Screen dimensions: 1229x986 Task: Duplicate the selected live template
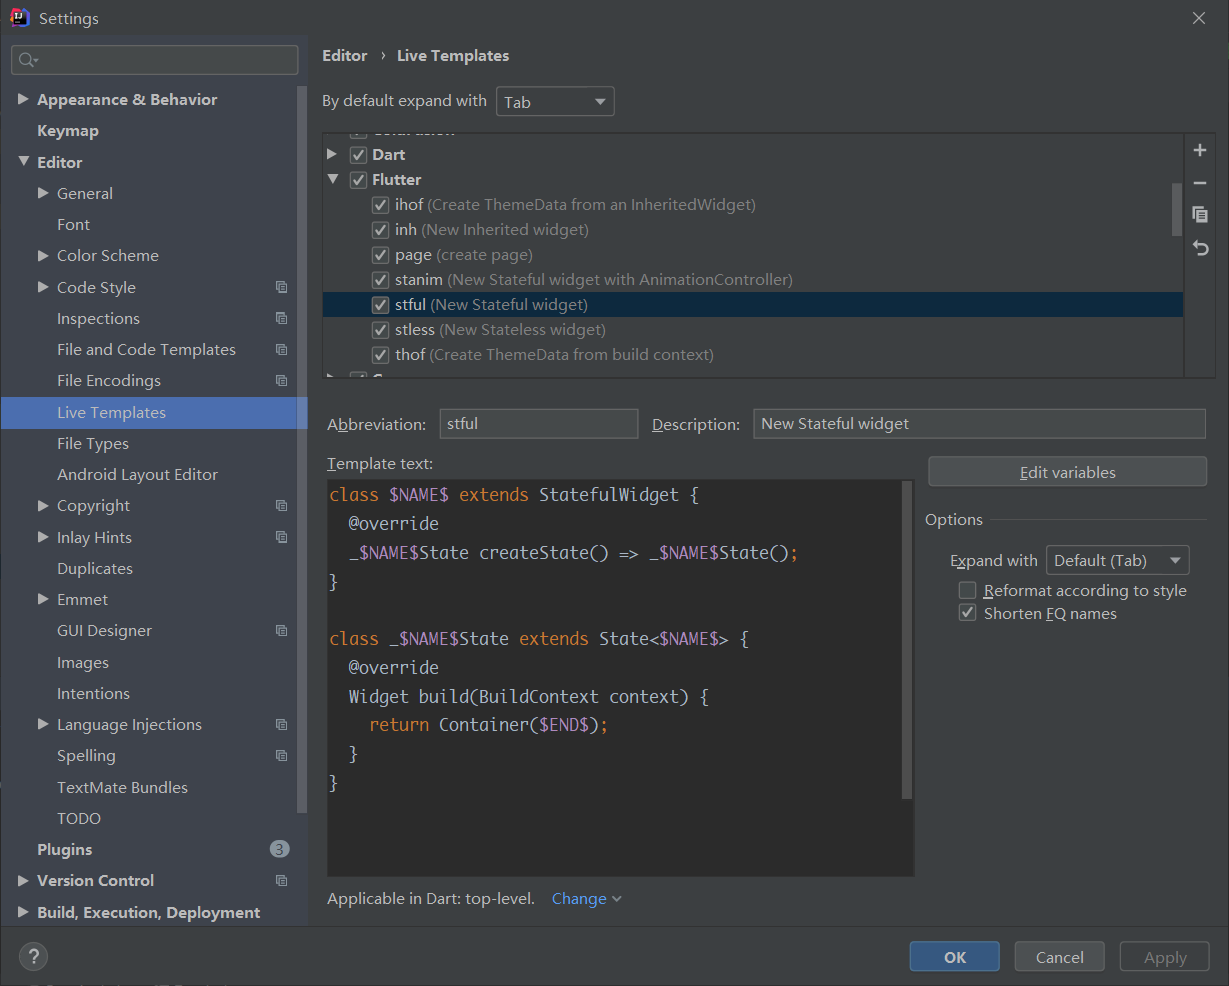coord(1200,215)
